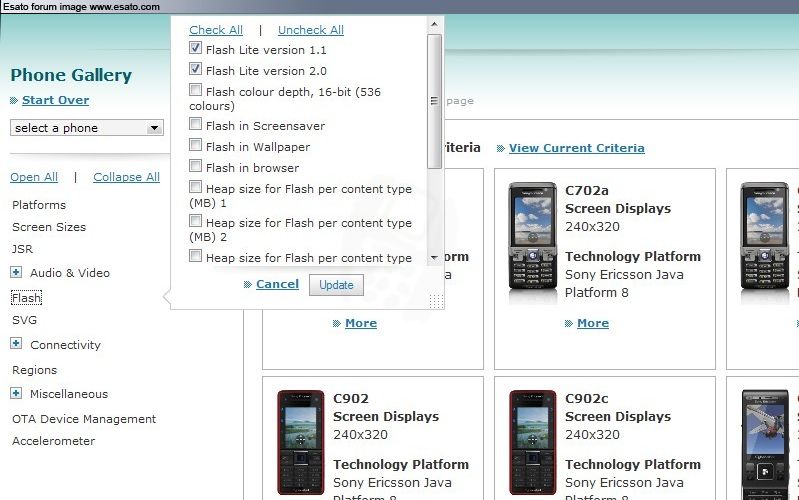The image size is (799, 500).
Task: Click the Cancel link
Action: pyautogui.click(x=277, y=284)
